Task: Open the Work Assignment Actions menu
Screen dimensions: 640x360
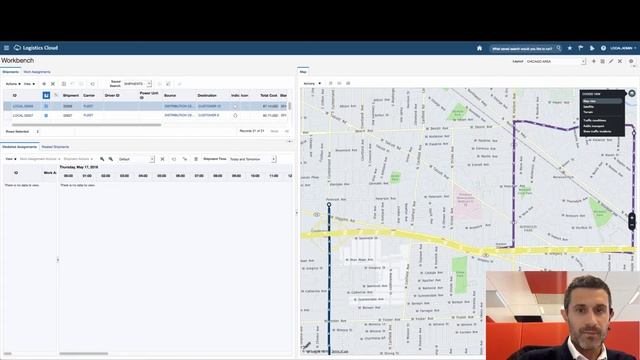Action: tap(40, 159)
